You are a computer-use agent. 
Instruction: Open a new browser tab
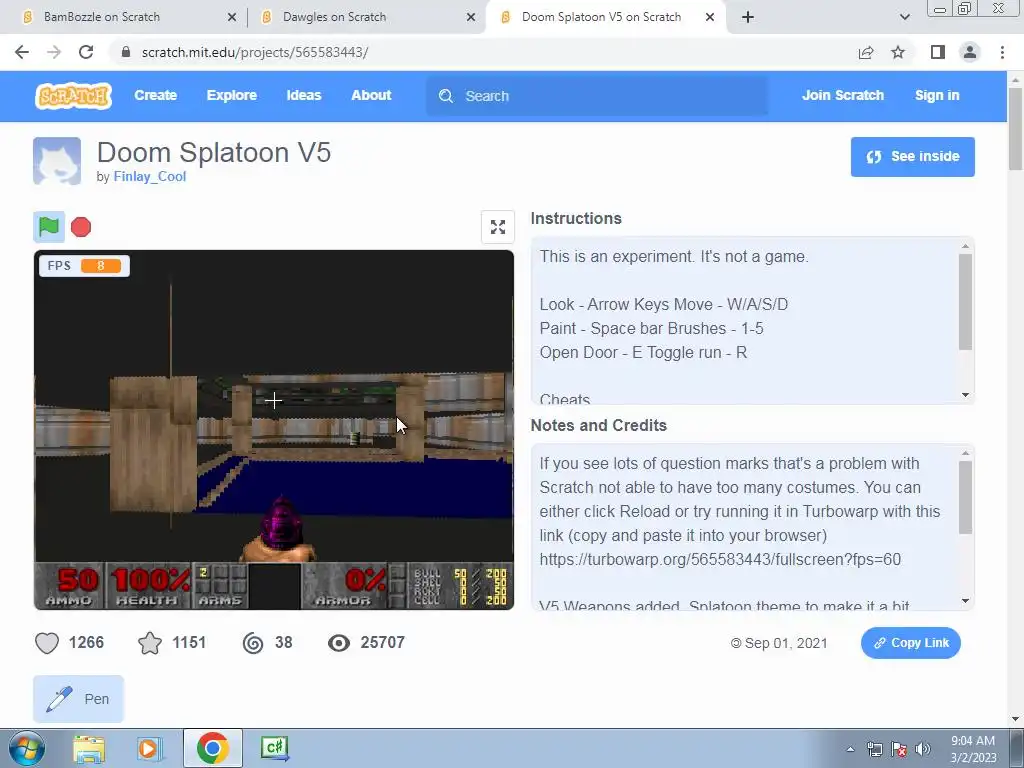click(x=748, y=17)
